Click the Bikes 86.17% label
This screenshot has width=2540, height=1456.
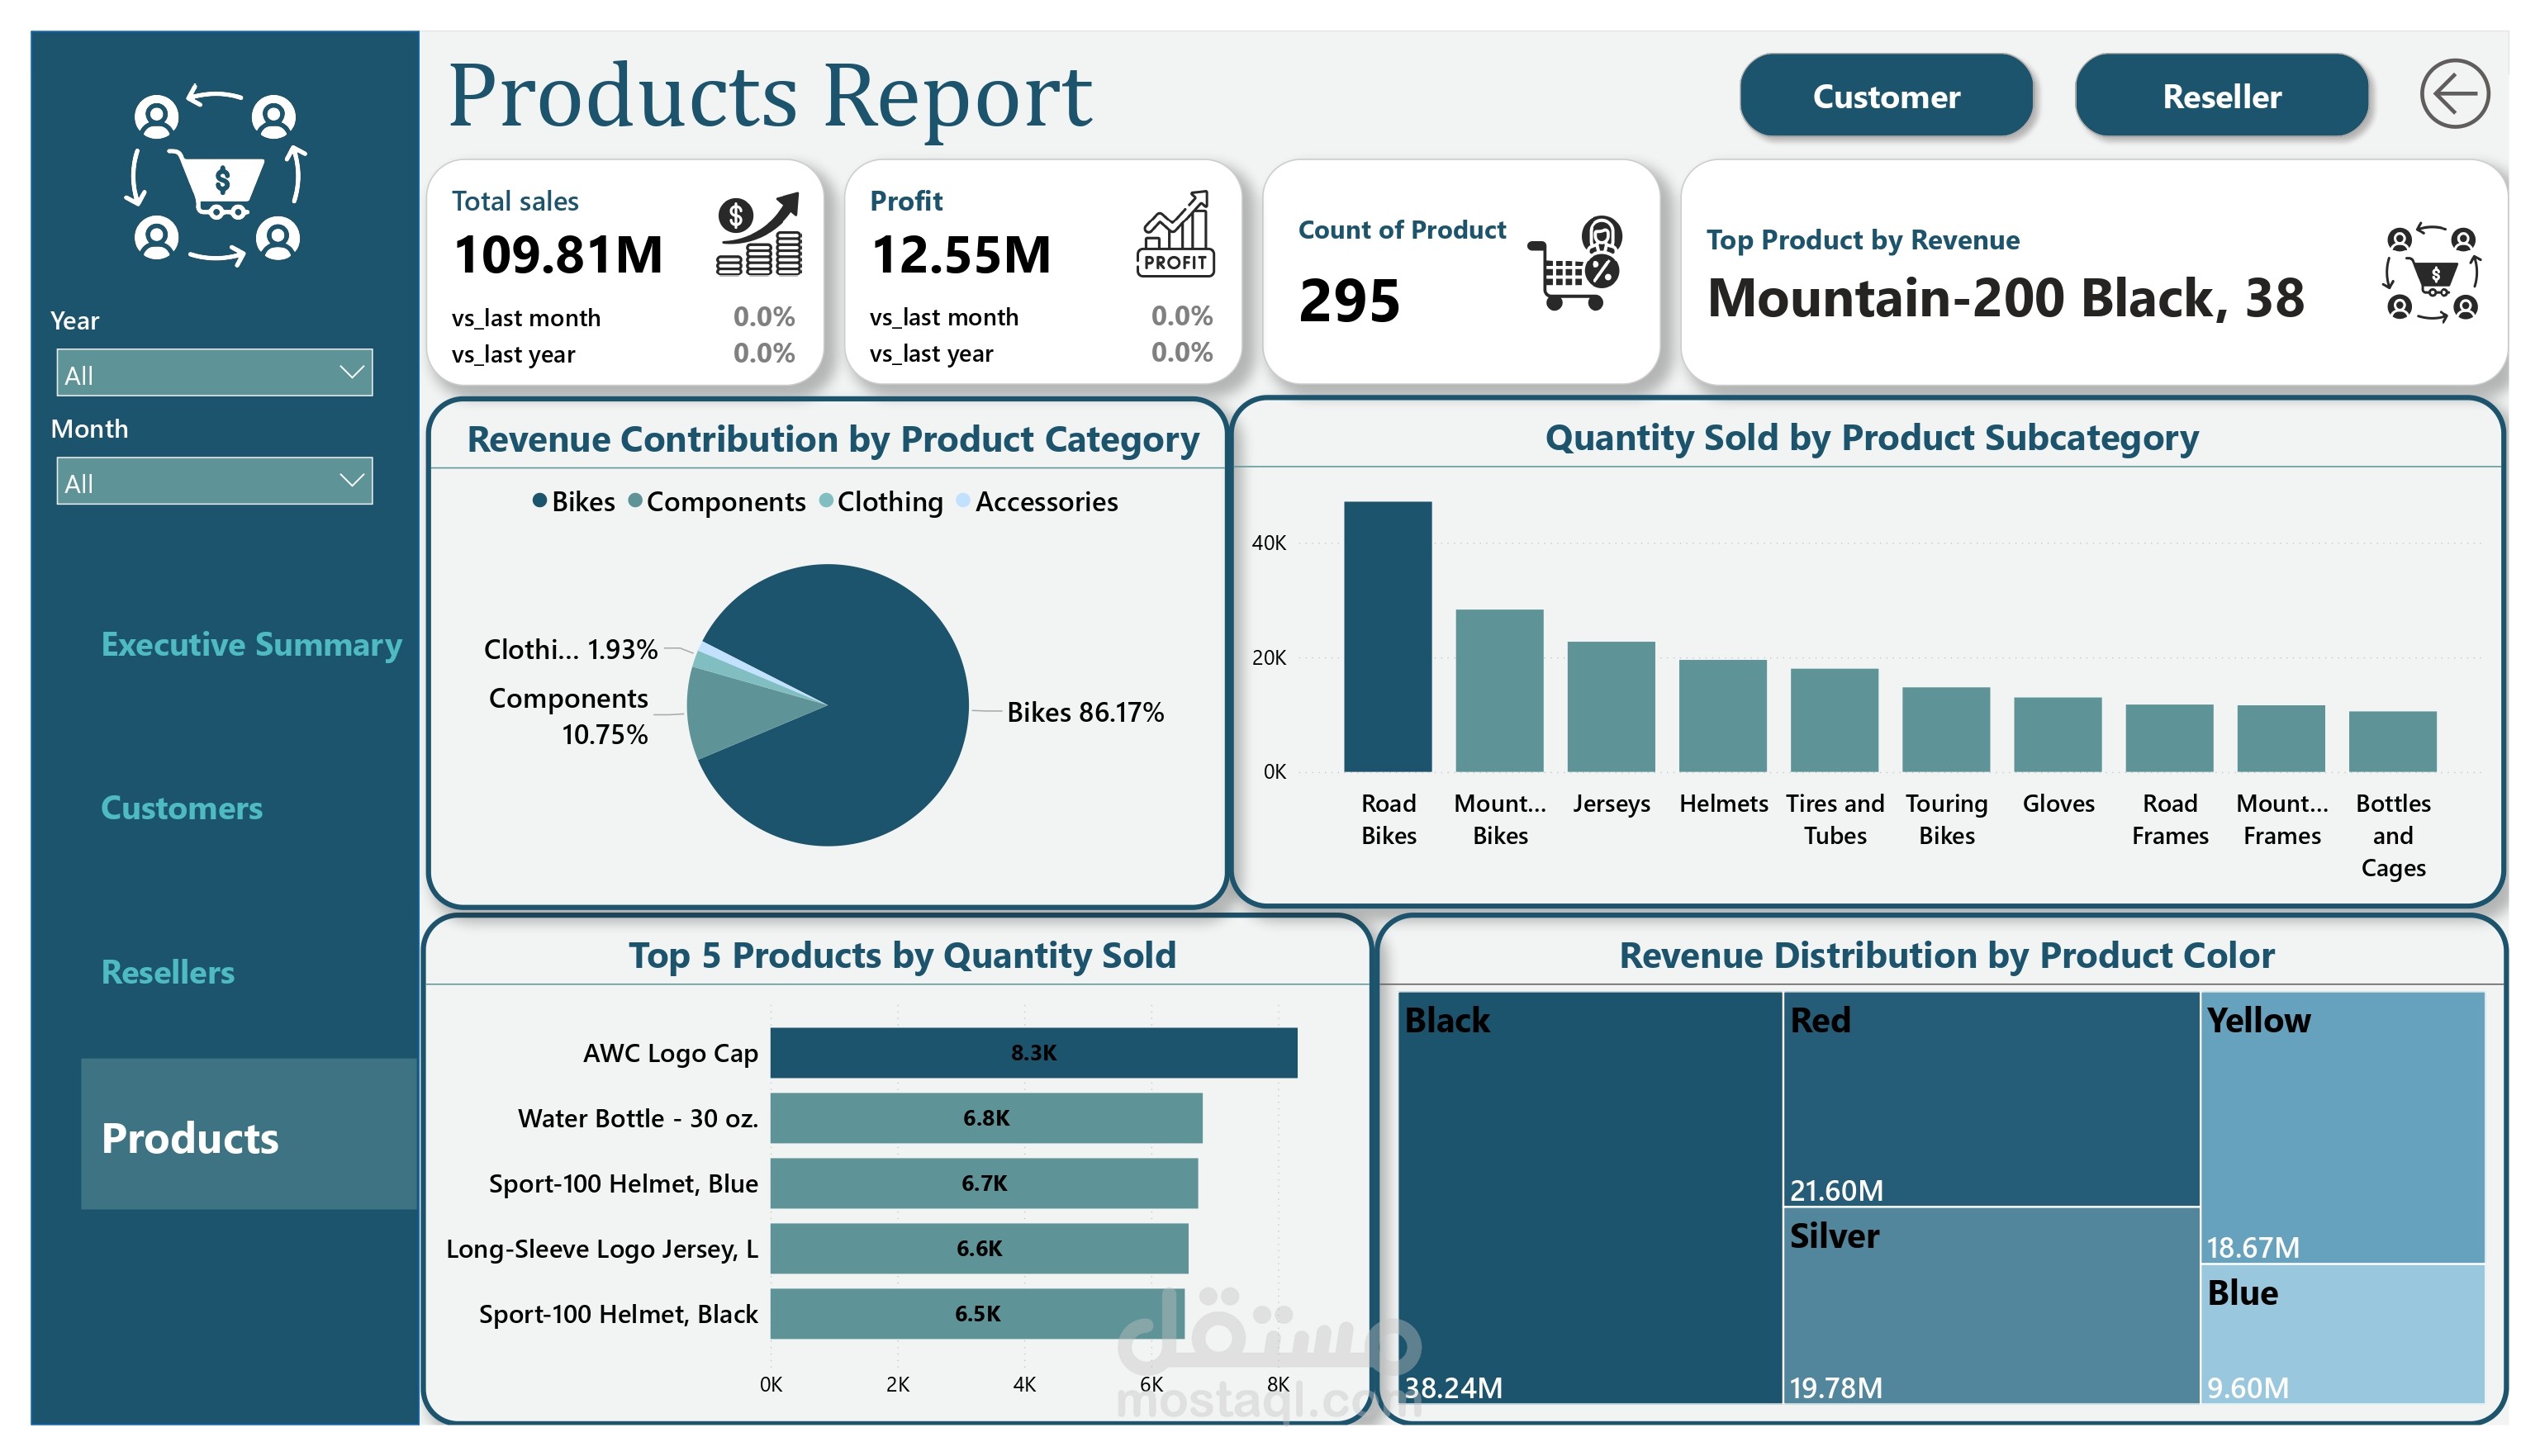1085,712
